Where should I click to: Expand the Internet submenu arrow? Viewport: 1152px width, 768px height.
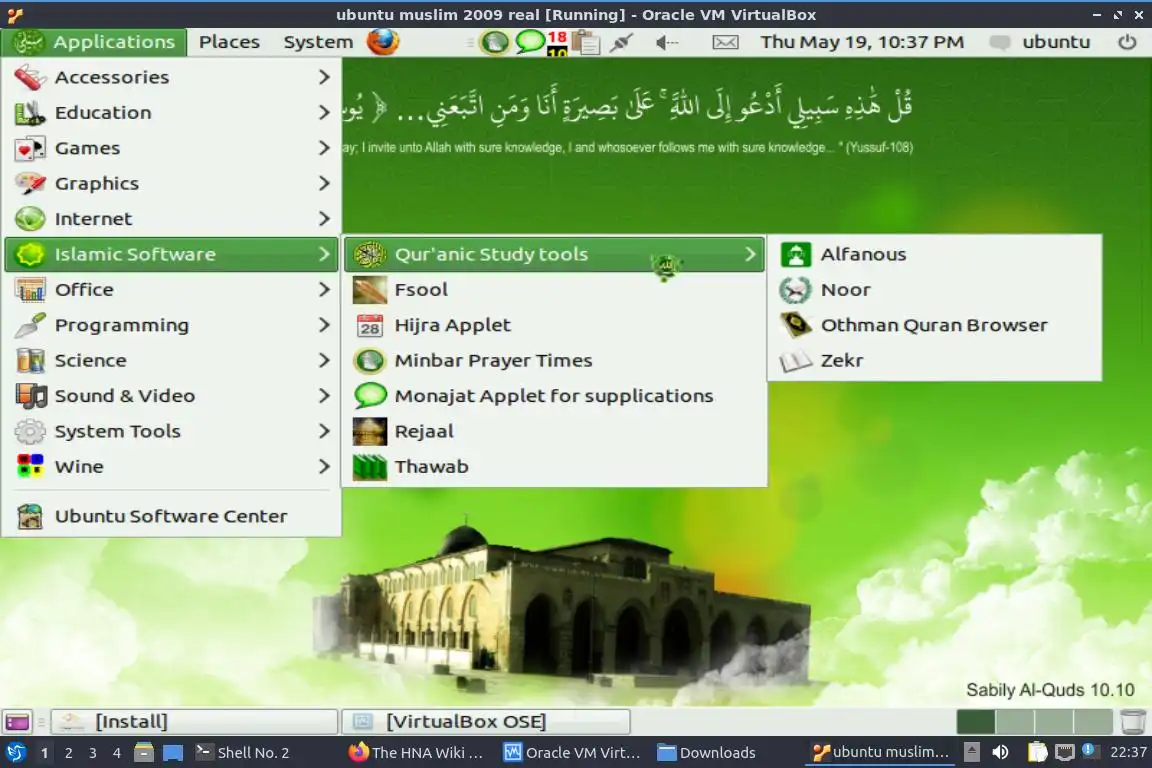tap(324, 218)
